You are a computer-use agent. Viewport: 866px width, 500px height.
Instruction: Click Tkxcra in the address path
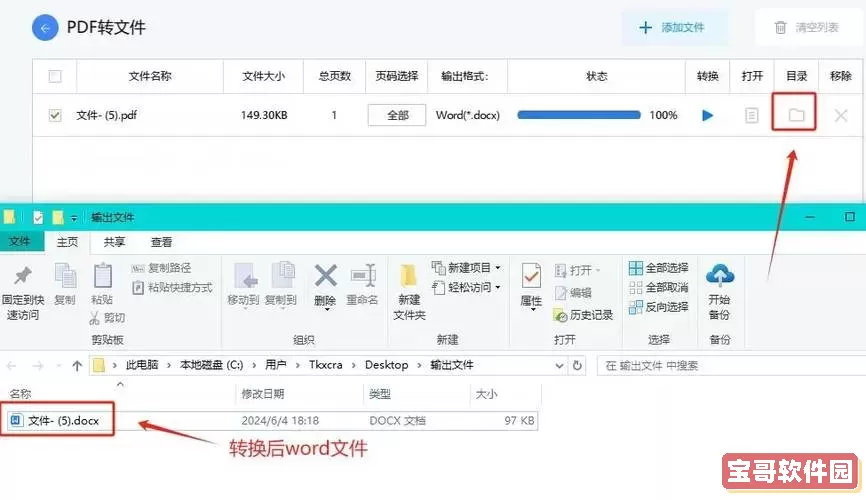click(325, 365)
